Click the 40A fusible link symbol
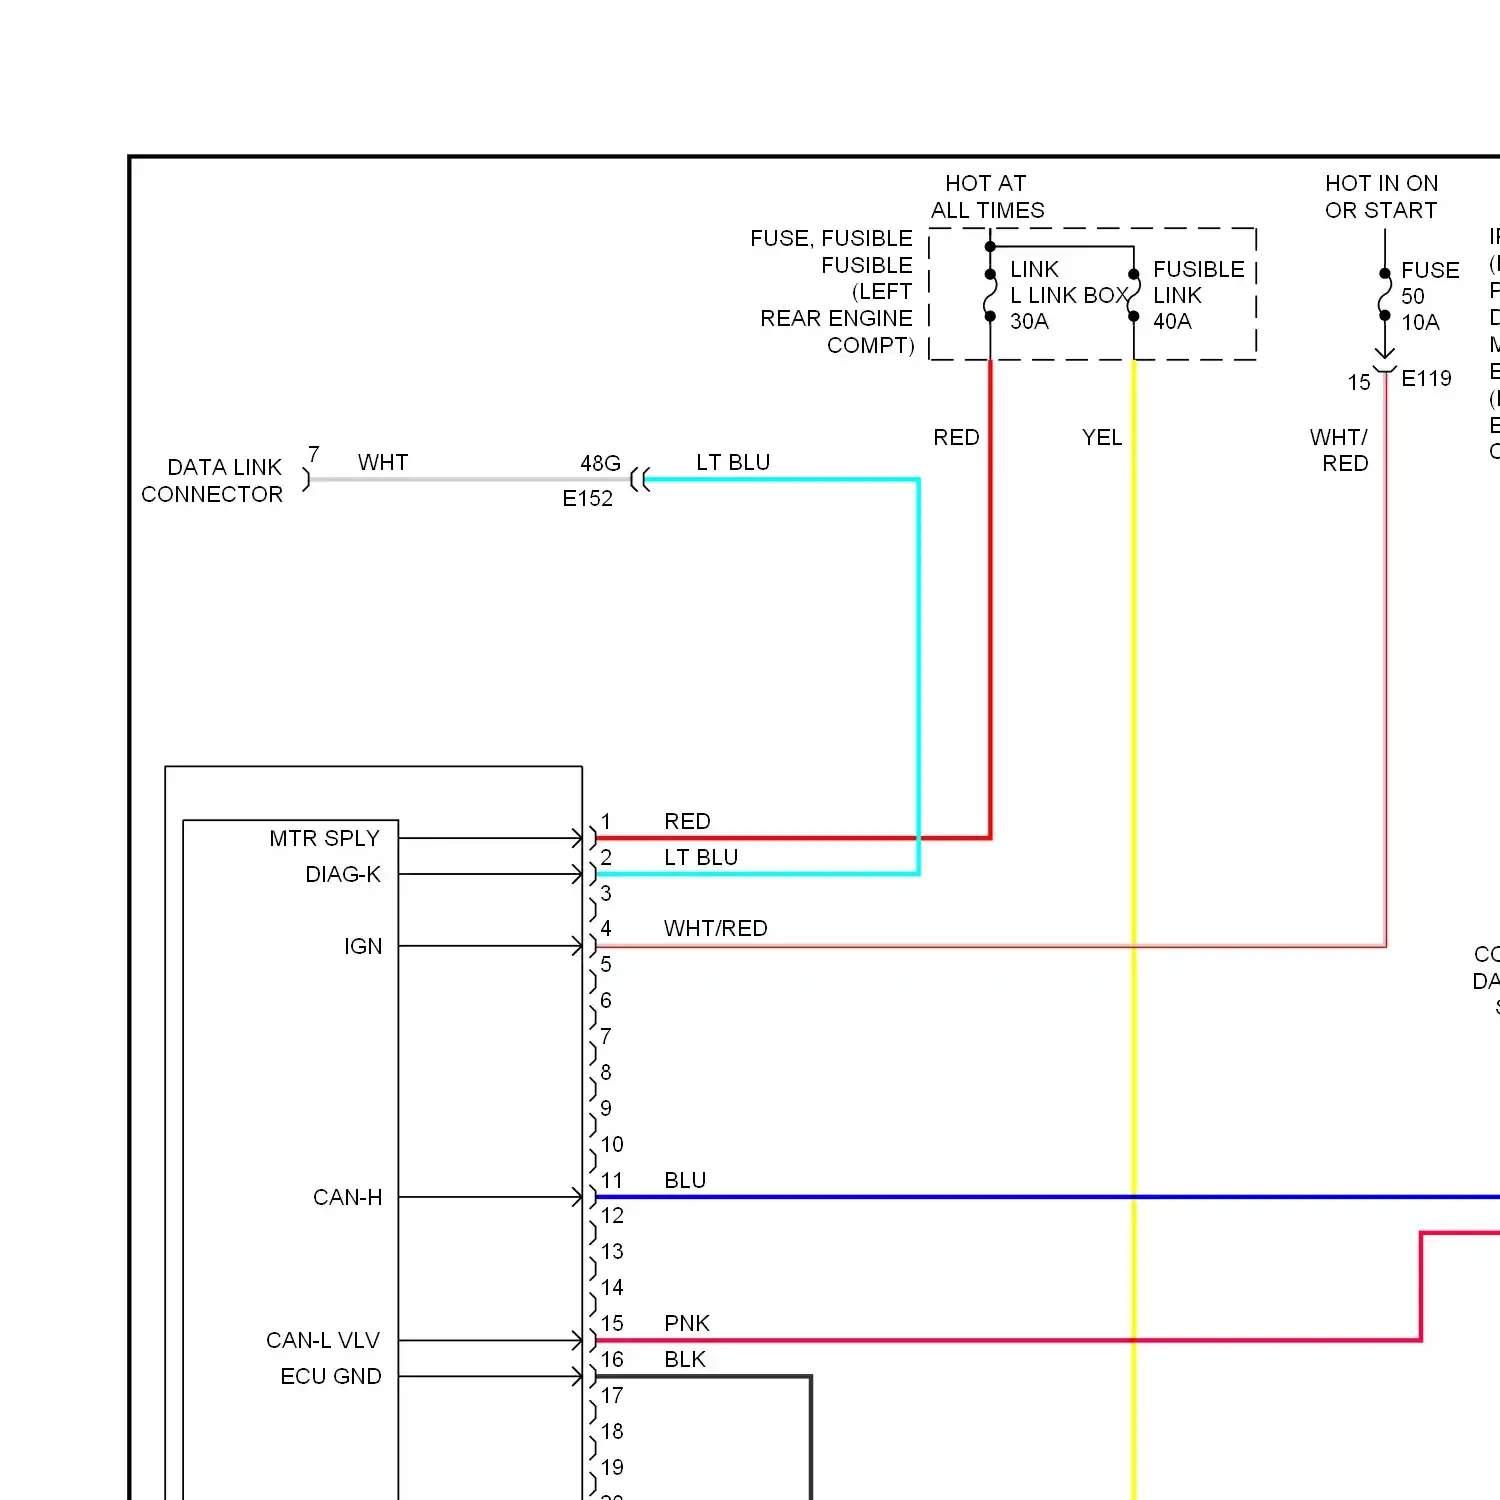Screen dimensions: 1500x1500 click(1134, 295)
